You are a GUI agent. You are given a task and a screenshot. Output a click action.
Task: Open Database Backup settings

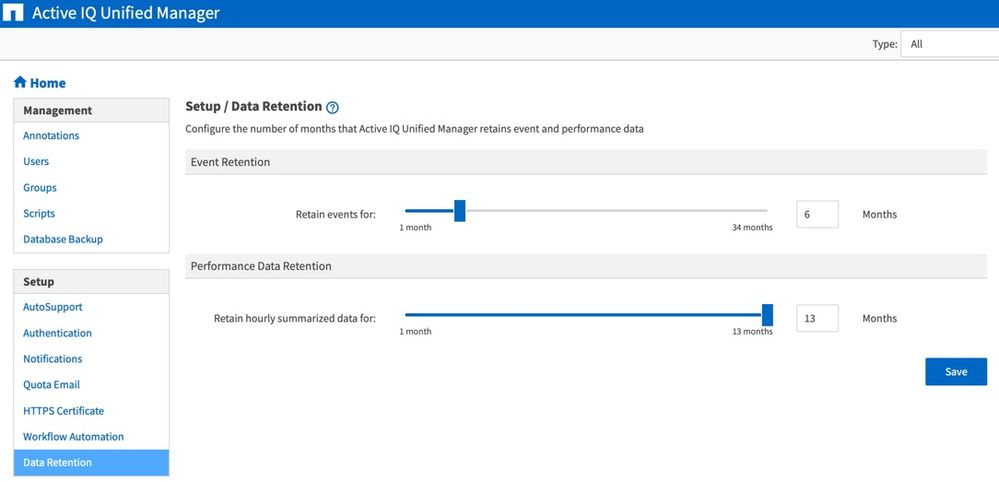[63, 239]
